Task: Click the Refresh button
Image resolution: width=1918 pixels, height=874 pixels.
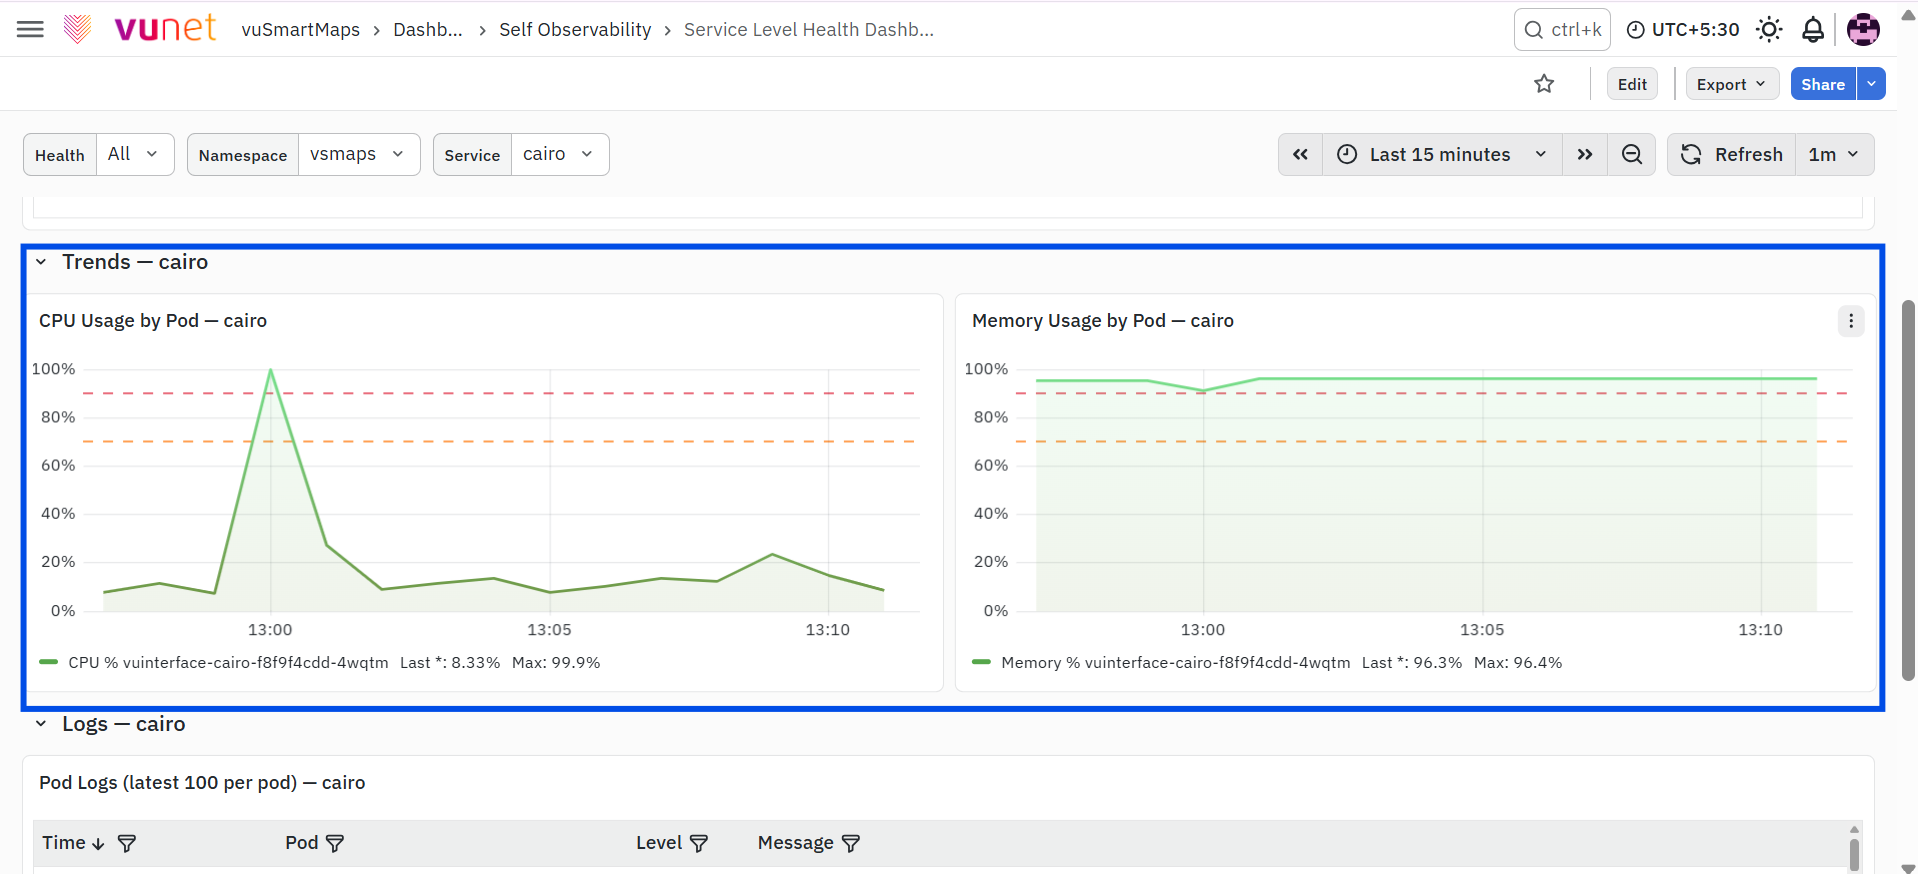Action: [x=1732, y=154]
